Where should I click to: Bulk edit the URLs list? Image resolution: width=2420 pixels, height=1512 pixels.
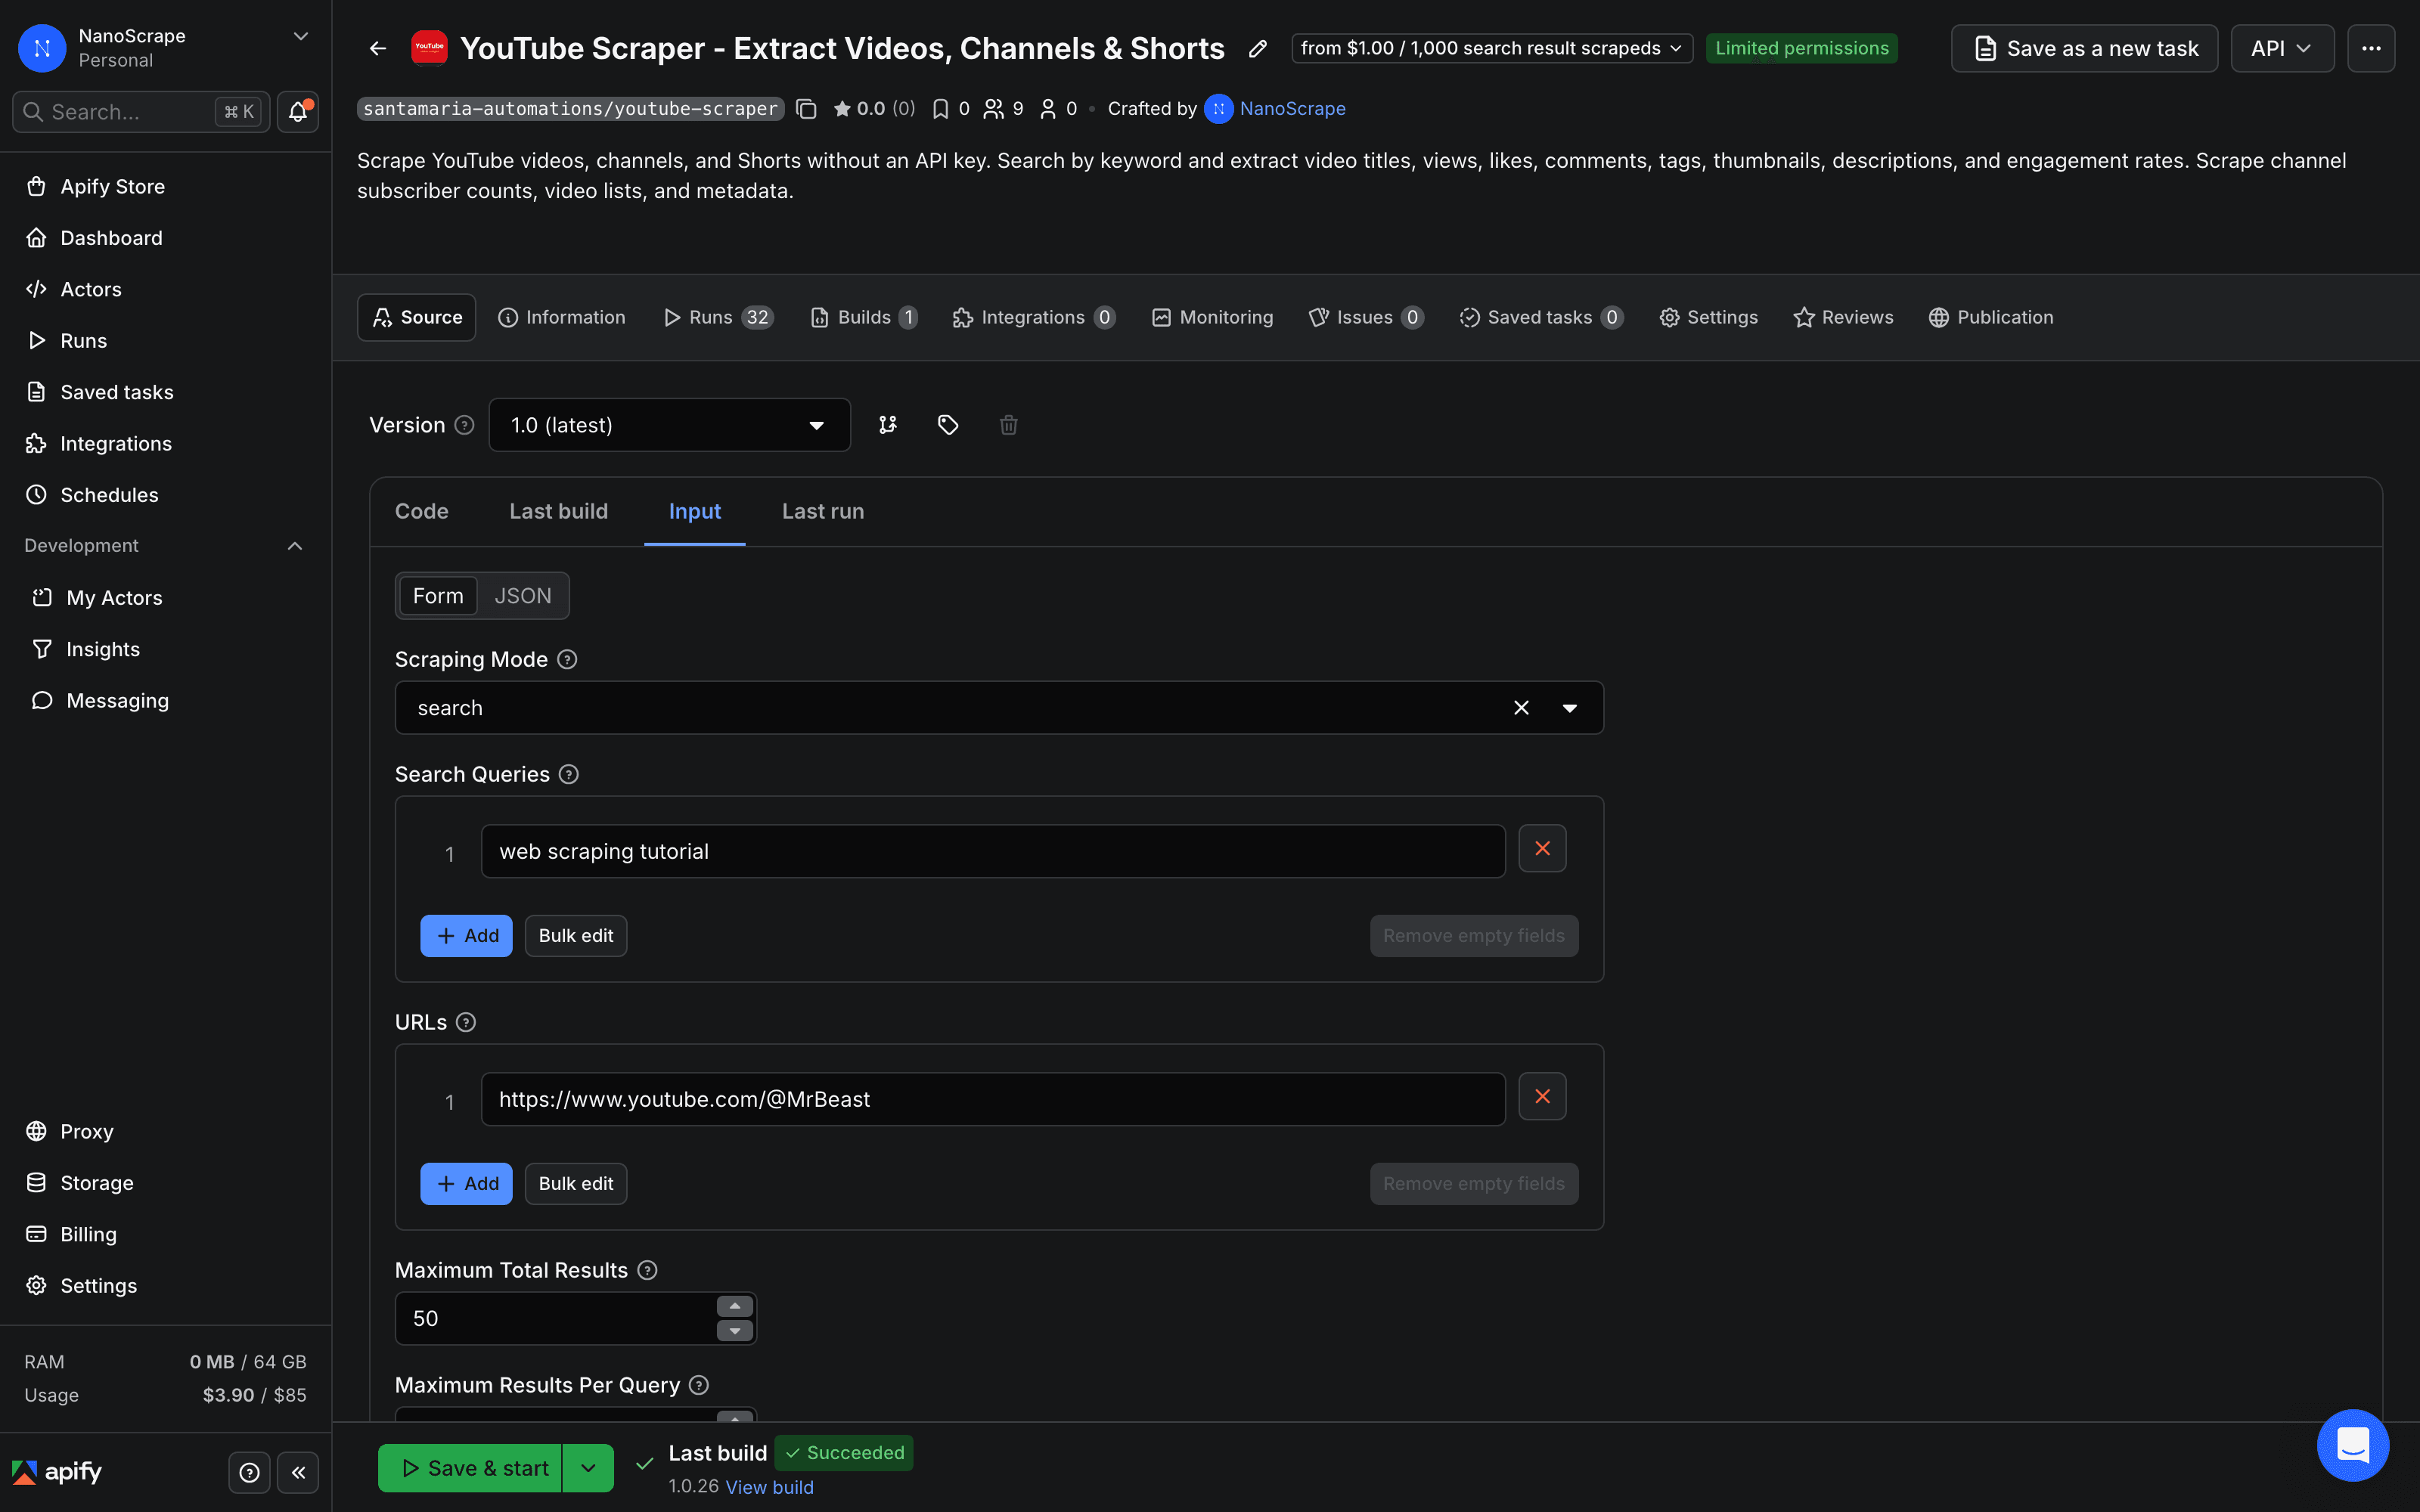(x=576, y=1184)
